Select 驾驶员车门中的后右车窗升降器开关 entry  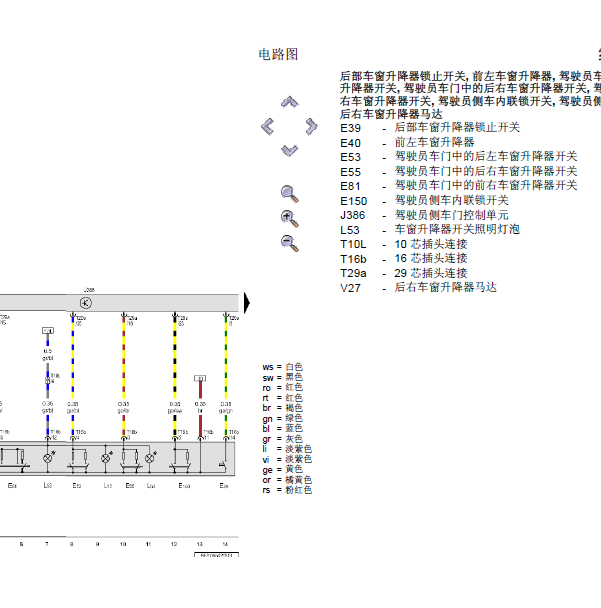point(486,171)
